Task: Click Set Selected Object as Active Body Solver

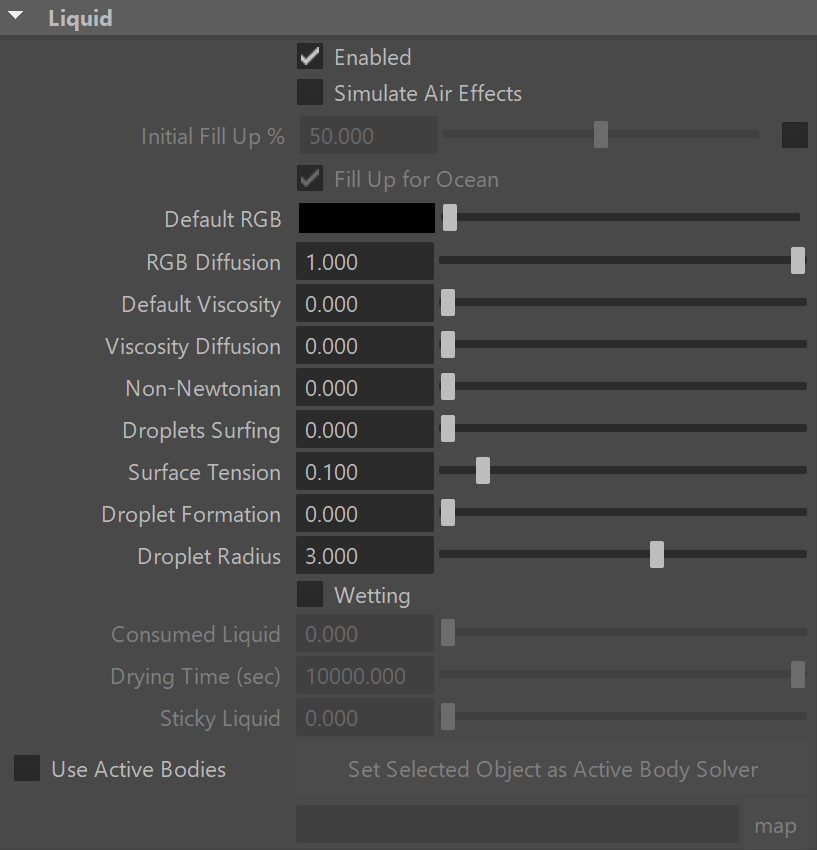Action: click(x=552, y=769)
